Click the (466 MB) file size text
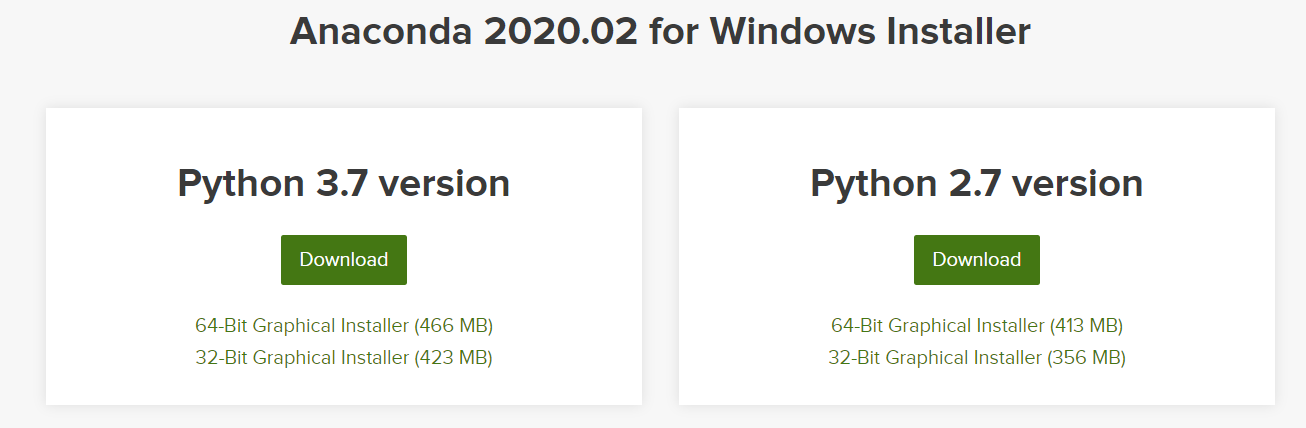 click(x=453, y=325)
